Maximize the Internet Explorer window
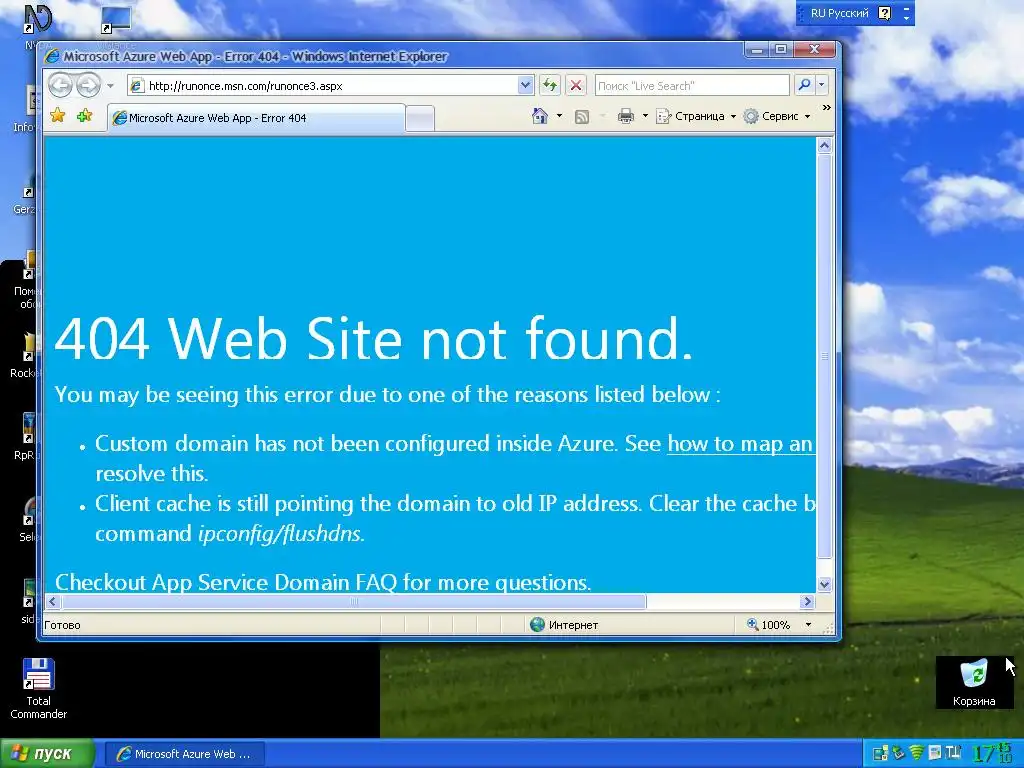 [x=780, y=50]
